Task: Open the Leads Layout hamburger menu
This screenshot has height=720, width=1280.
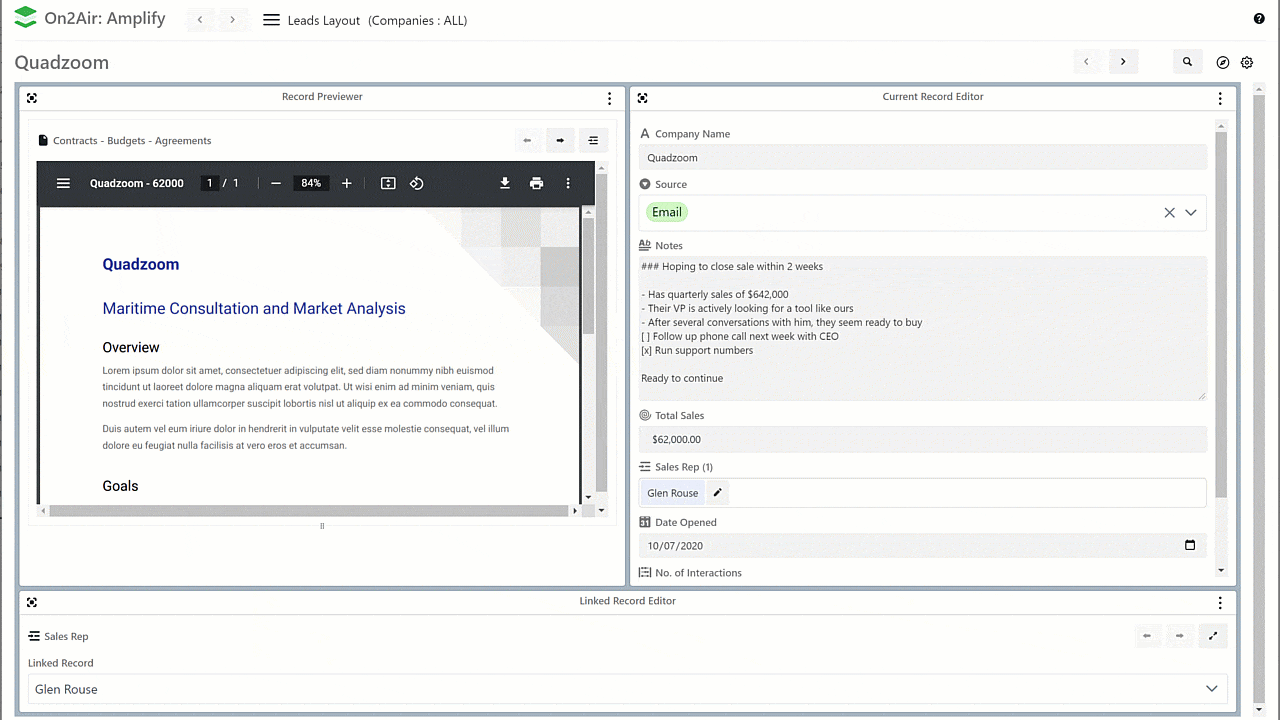Action: coord(271,20)
